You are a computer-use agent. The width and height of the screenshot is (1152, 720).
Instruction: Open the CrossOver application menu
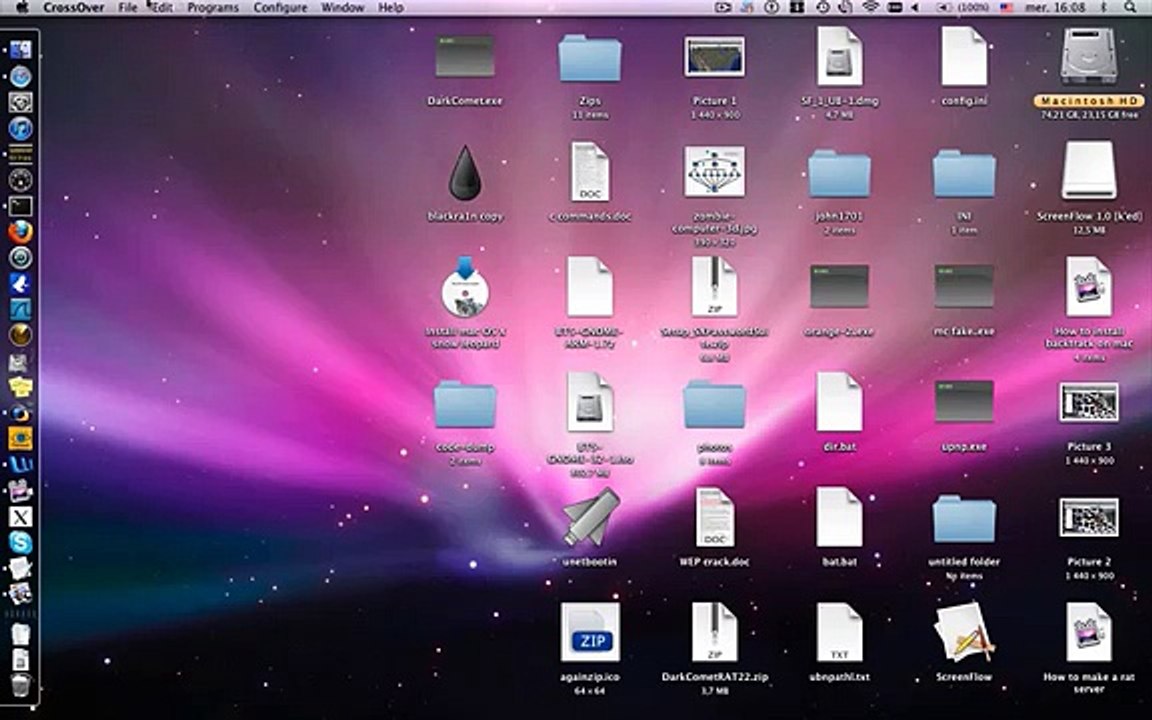[73, 7]
